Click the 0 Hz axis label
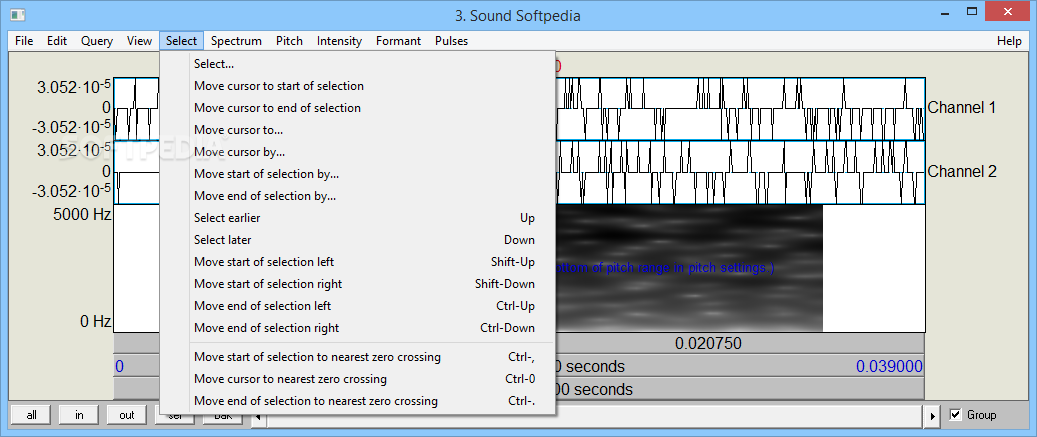The height and width of the screenshot is (437, 1037). (95, 322)
